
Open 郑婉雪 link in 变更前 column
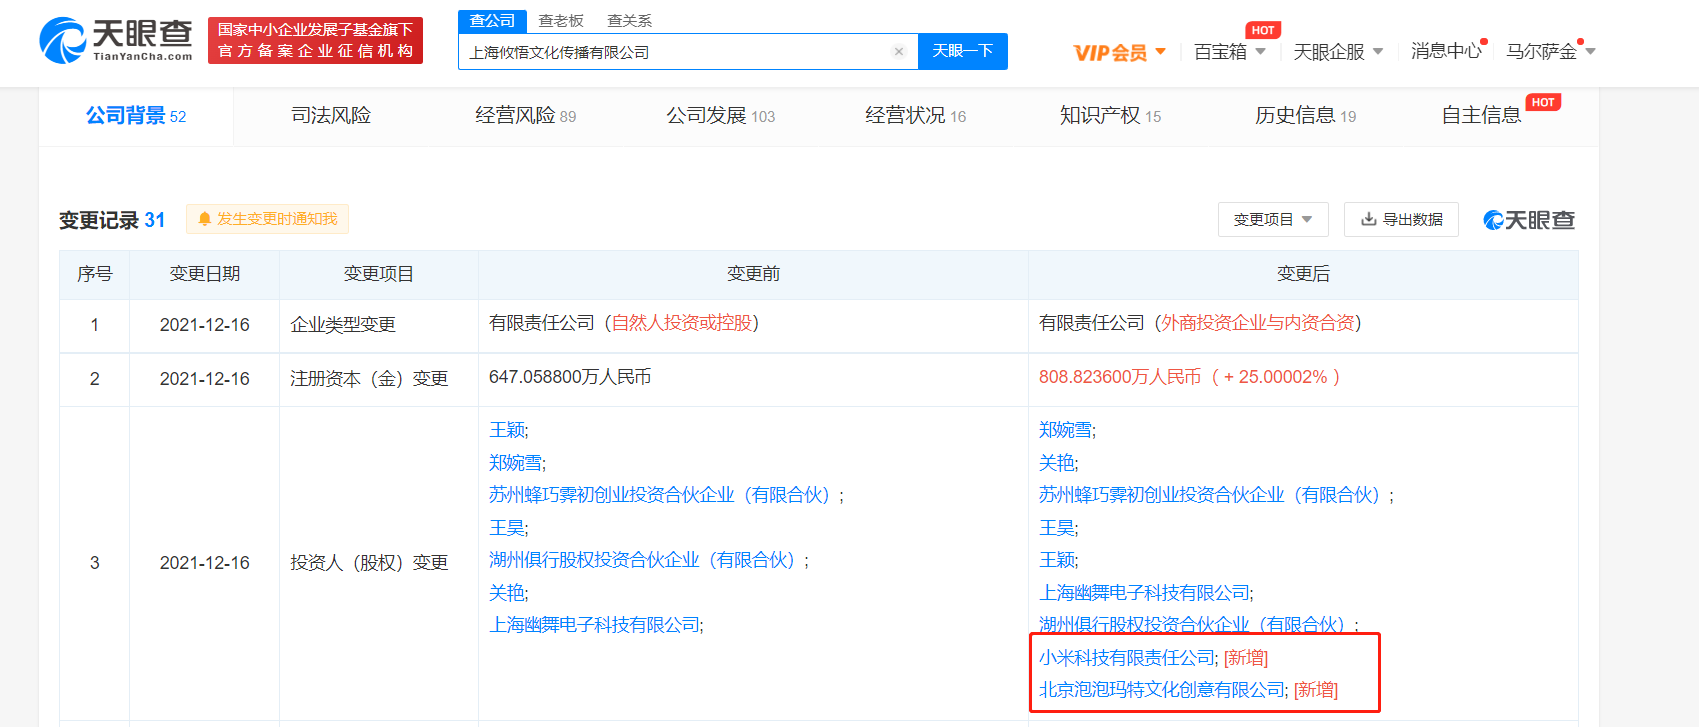click(516, 463)
